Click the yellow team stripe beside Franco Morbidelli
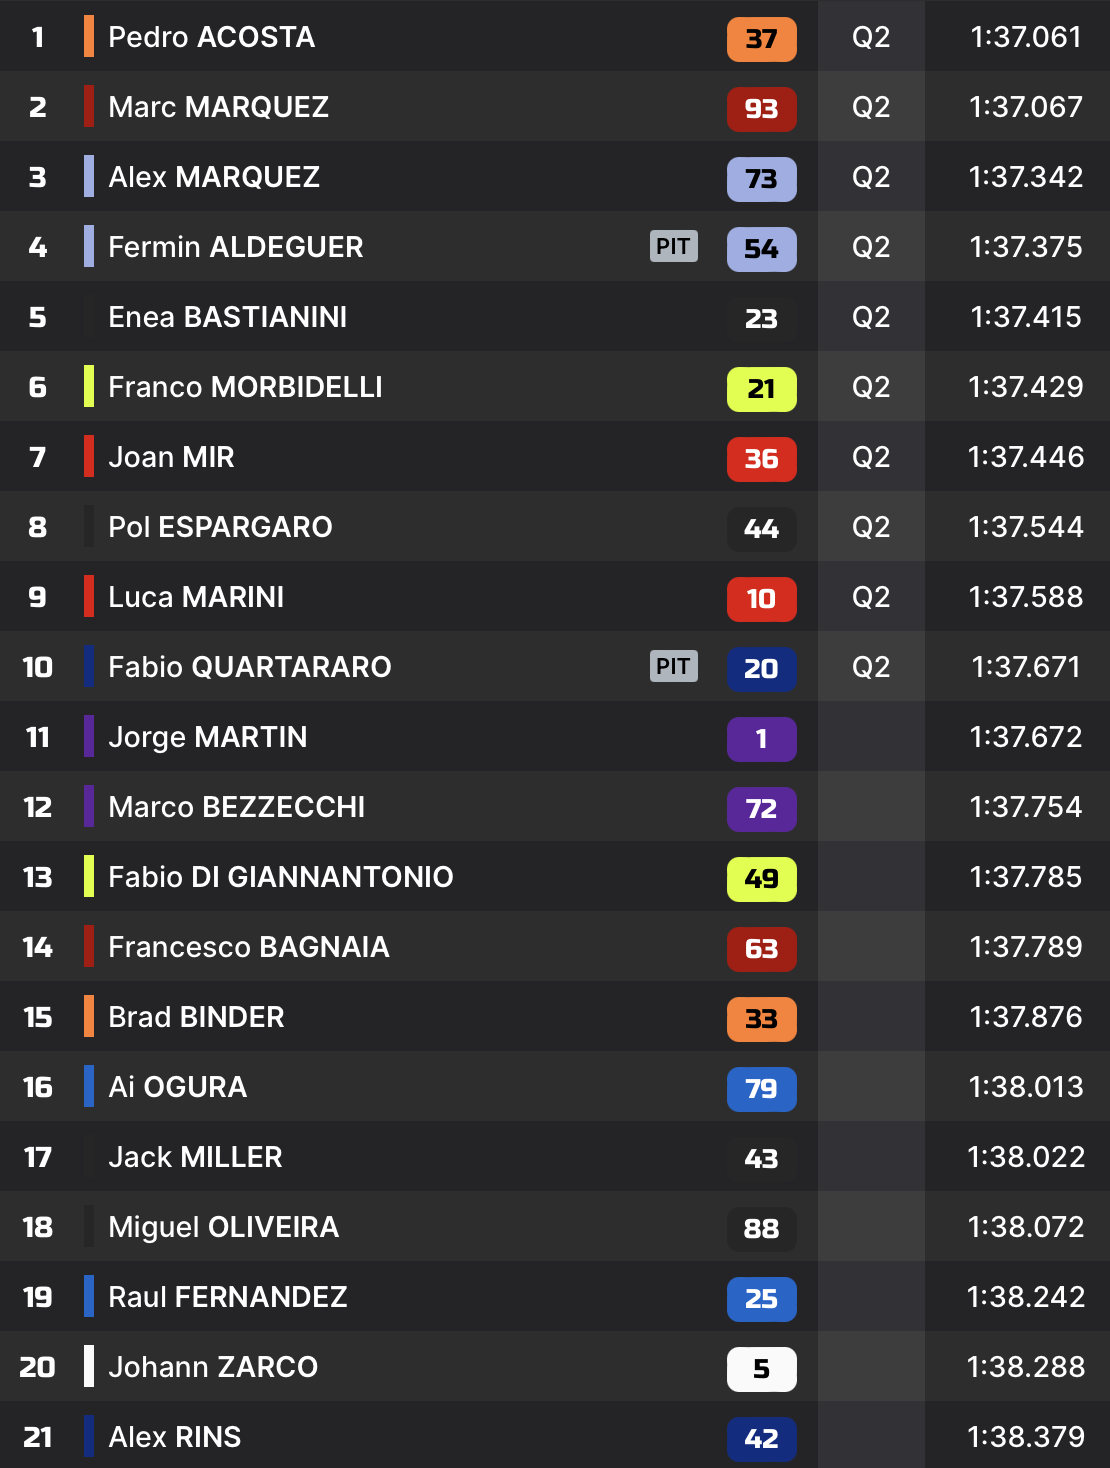Screen dimensions: 1110x1468 pos(89,386)
